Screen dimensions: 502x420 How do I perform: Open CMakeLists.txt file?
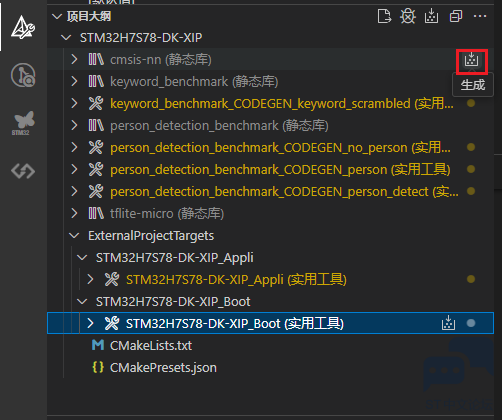[151, 345]
